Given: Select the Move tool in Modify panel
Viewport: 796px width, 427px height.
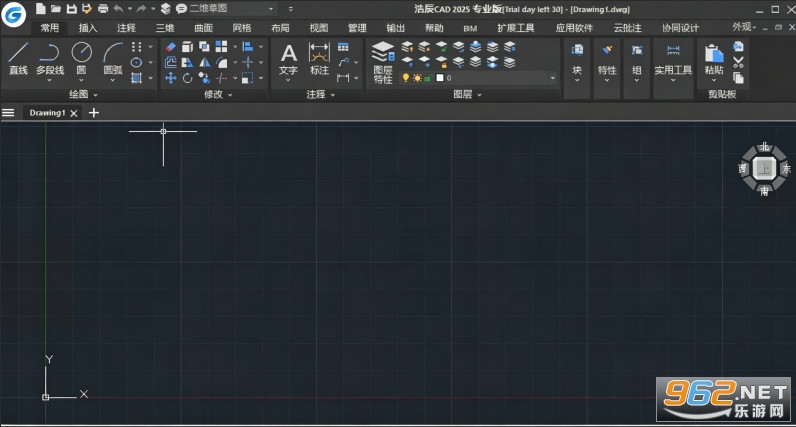Looking at the screenshot, I should pyautogui.click(x=171, y=78).
